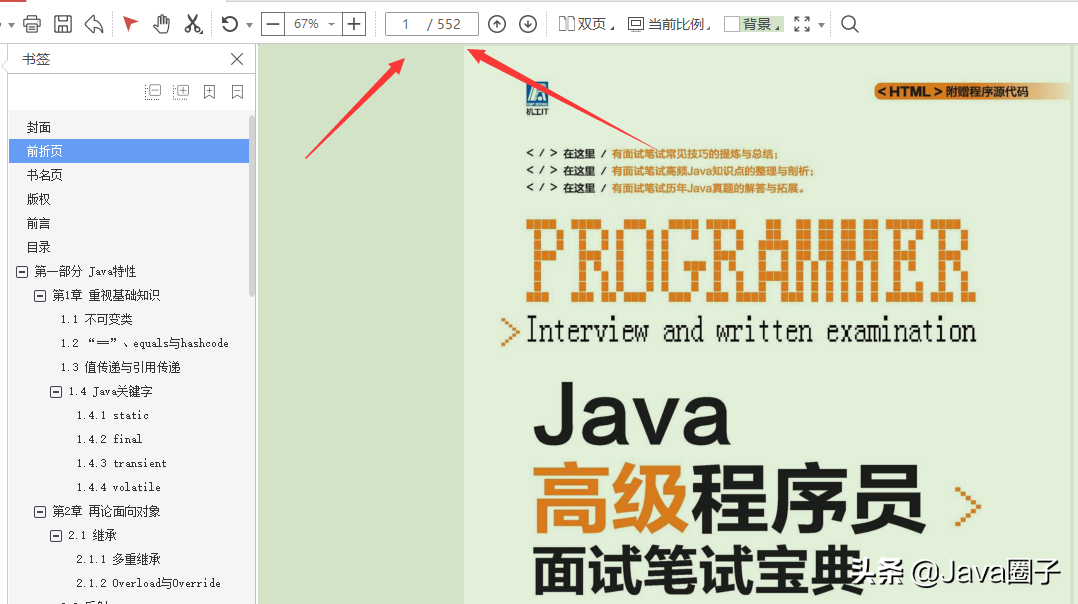Go to next page down arrow

[528, 25]
